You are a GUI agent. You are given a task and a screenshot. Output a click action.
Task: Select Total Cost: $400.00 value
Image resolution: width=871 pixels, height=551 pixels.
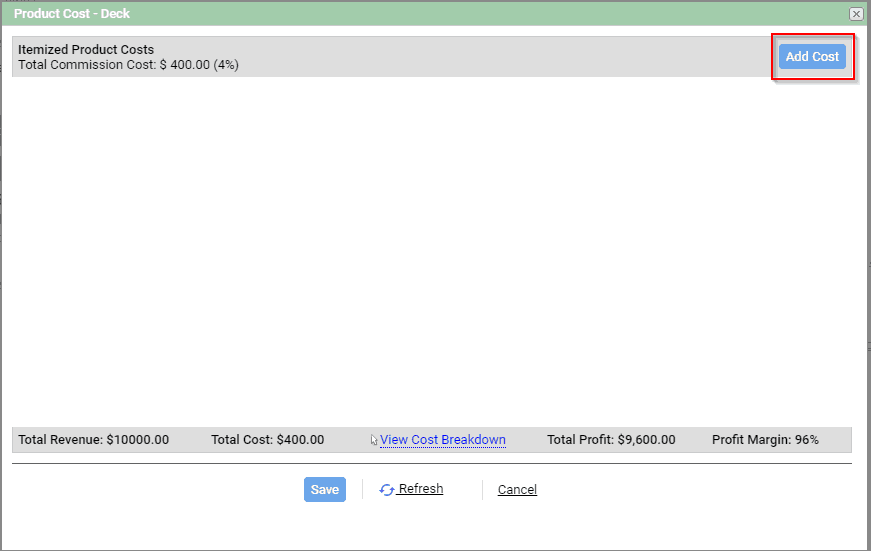(x=267, y=440)
